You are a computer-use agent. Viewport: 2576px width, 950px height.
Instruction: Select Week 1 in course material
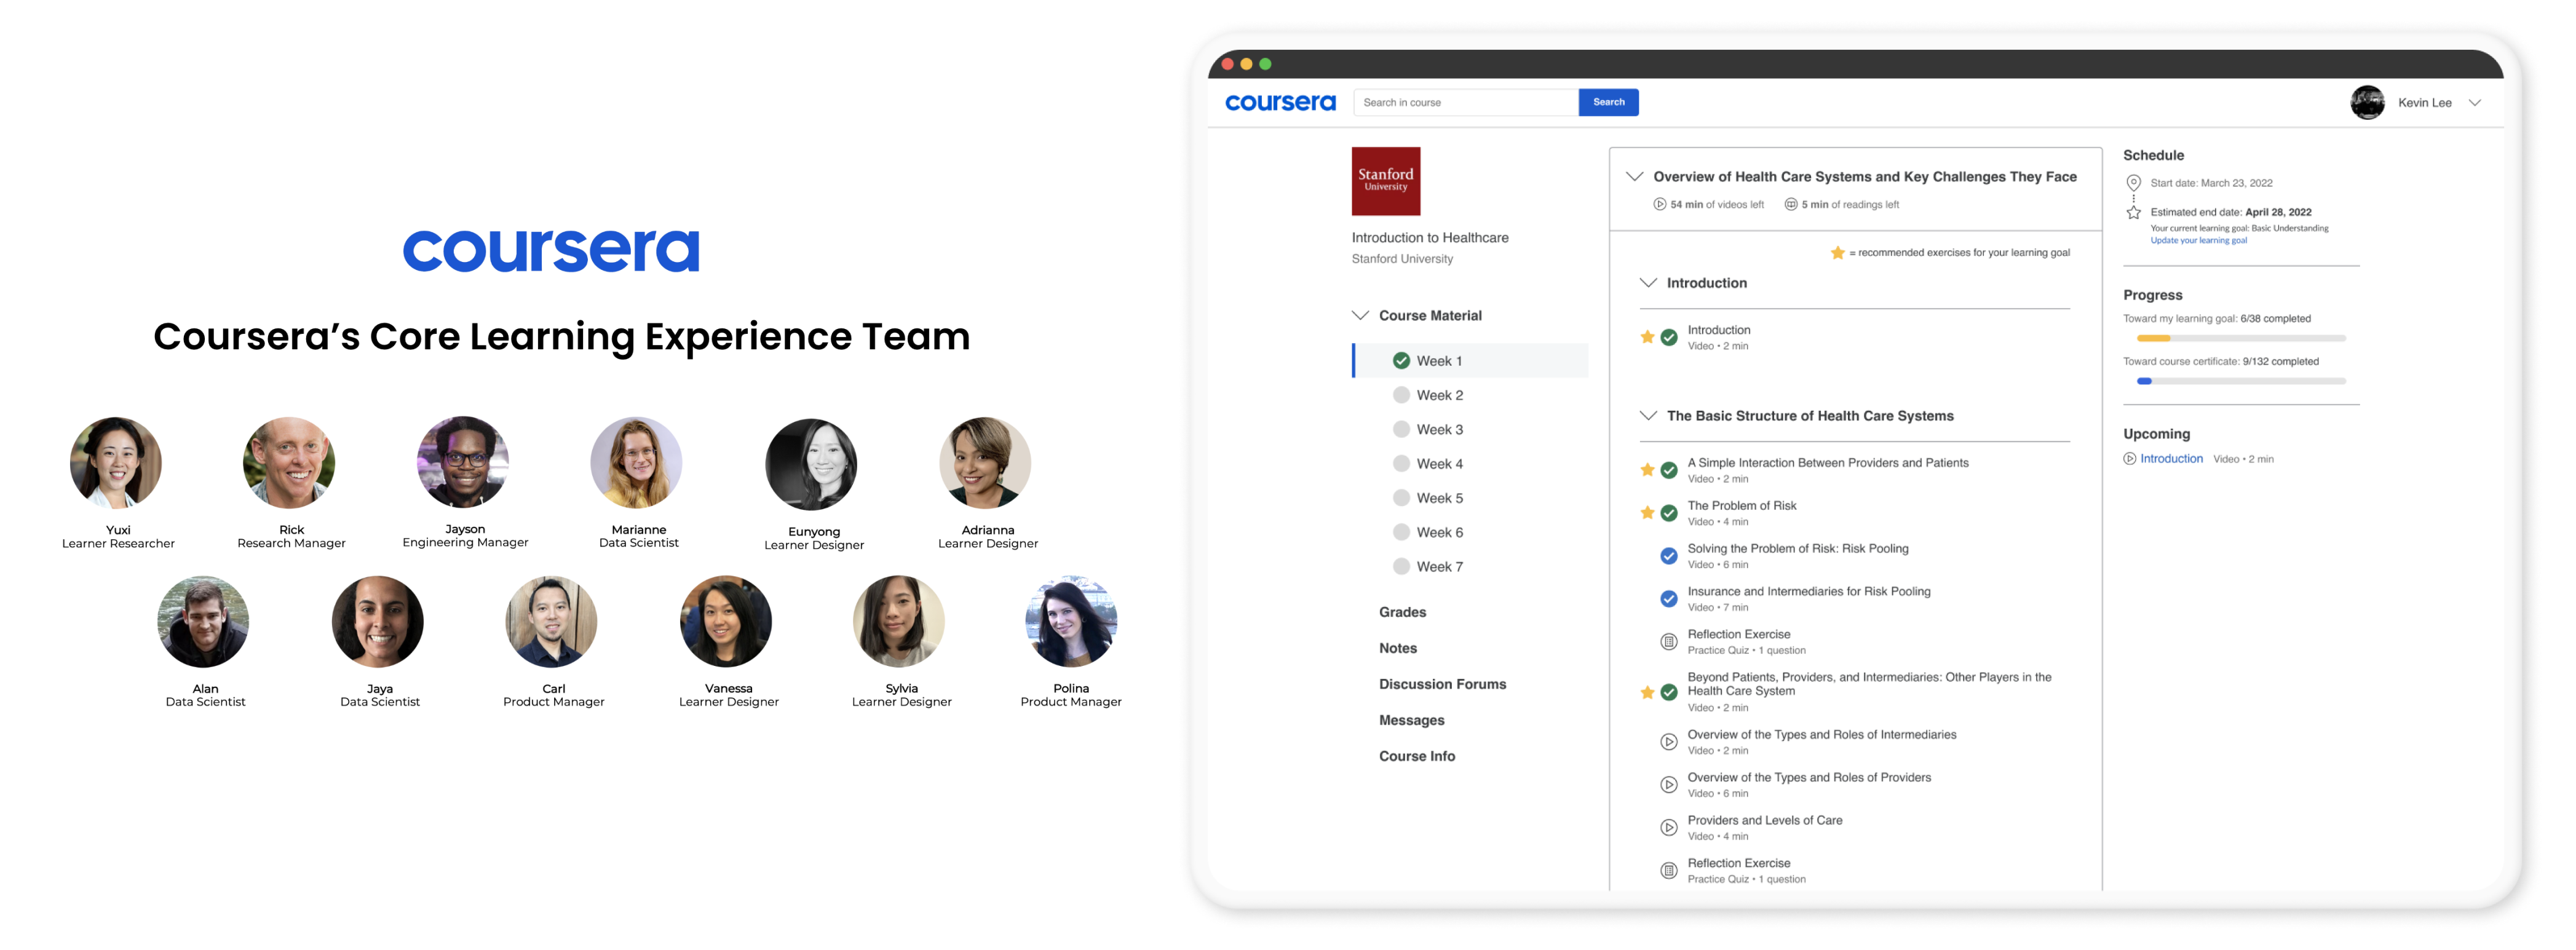[x=1470, y=361]
